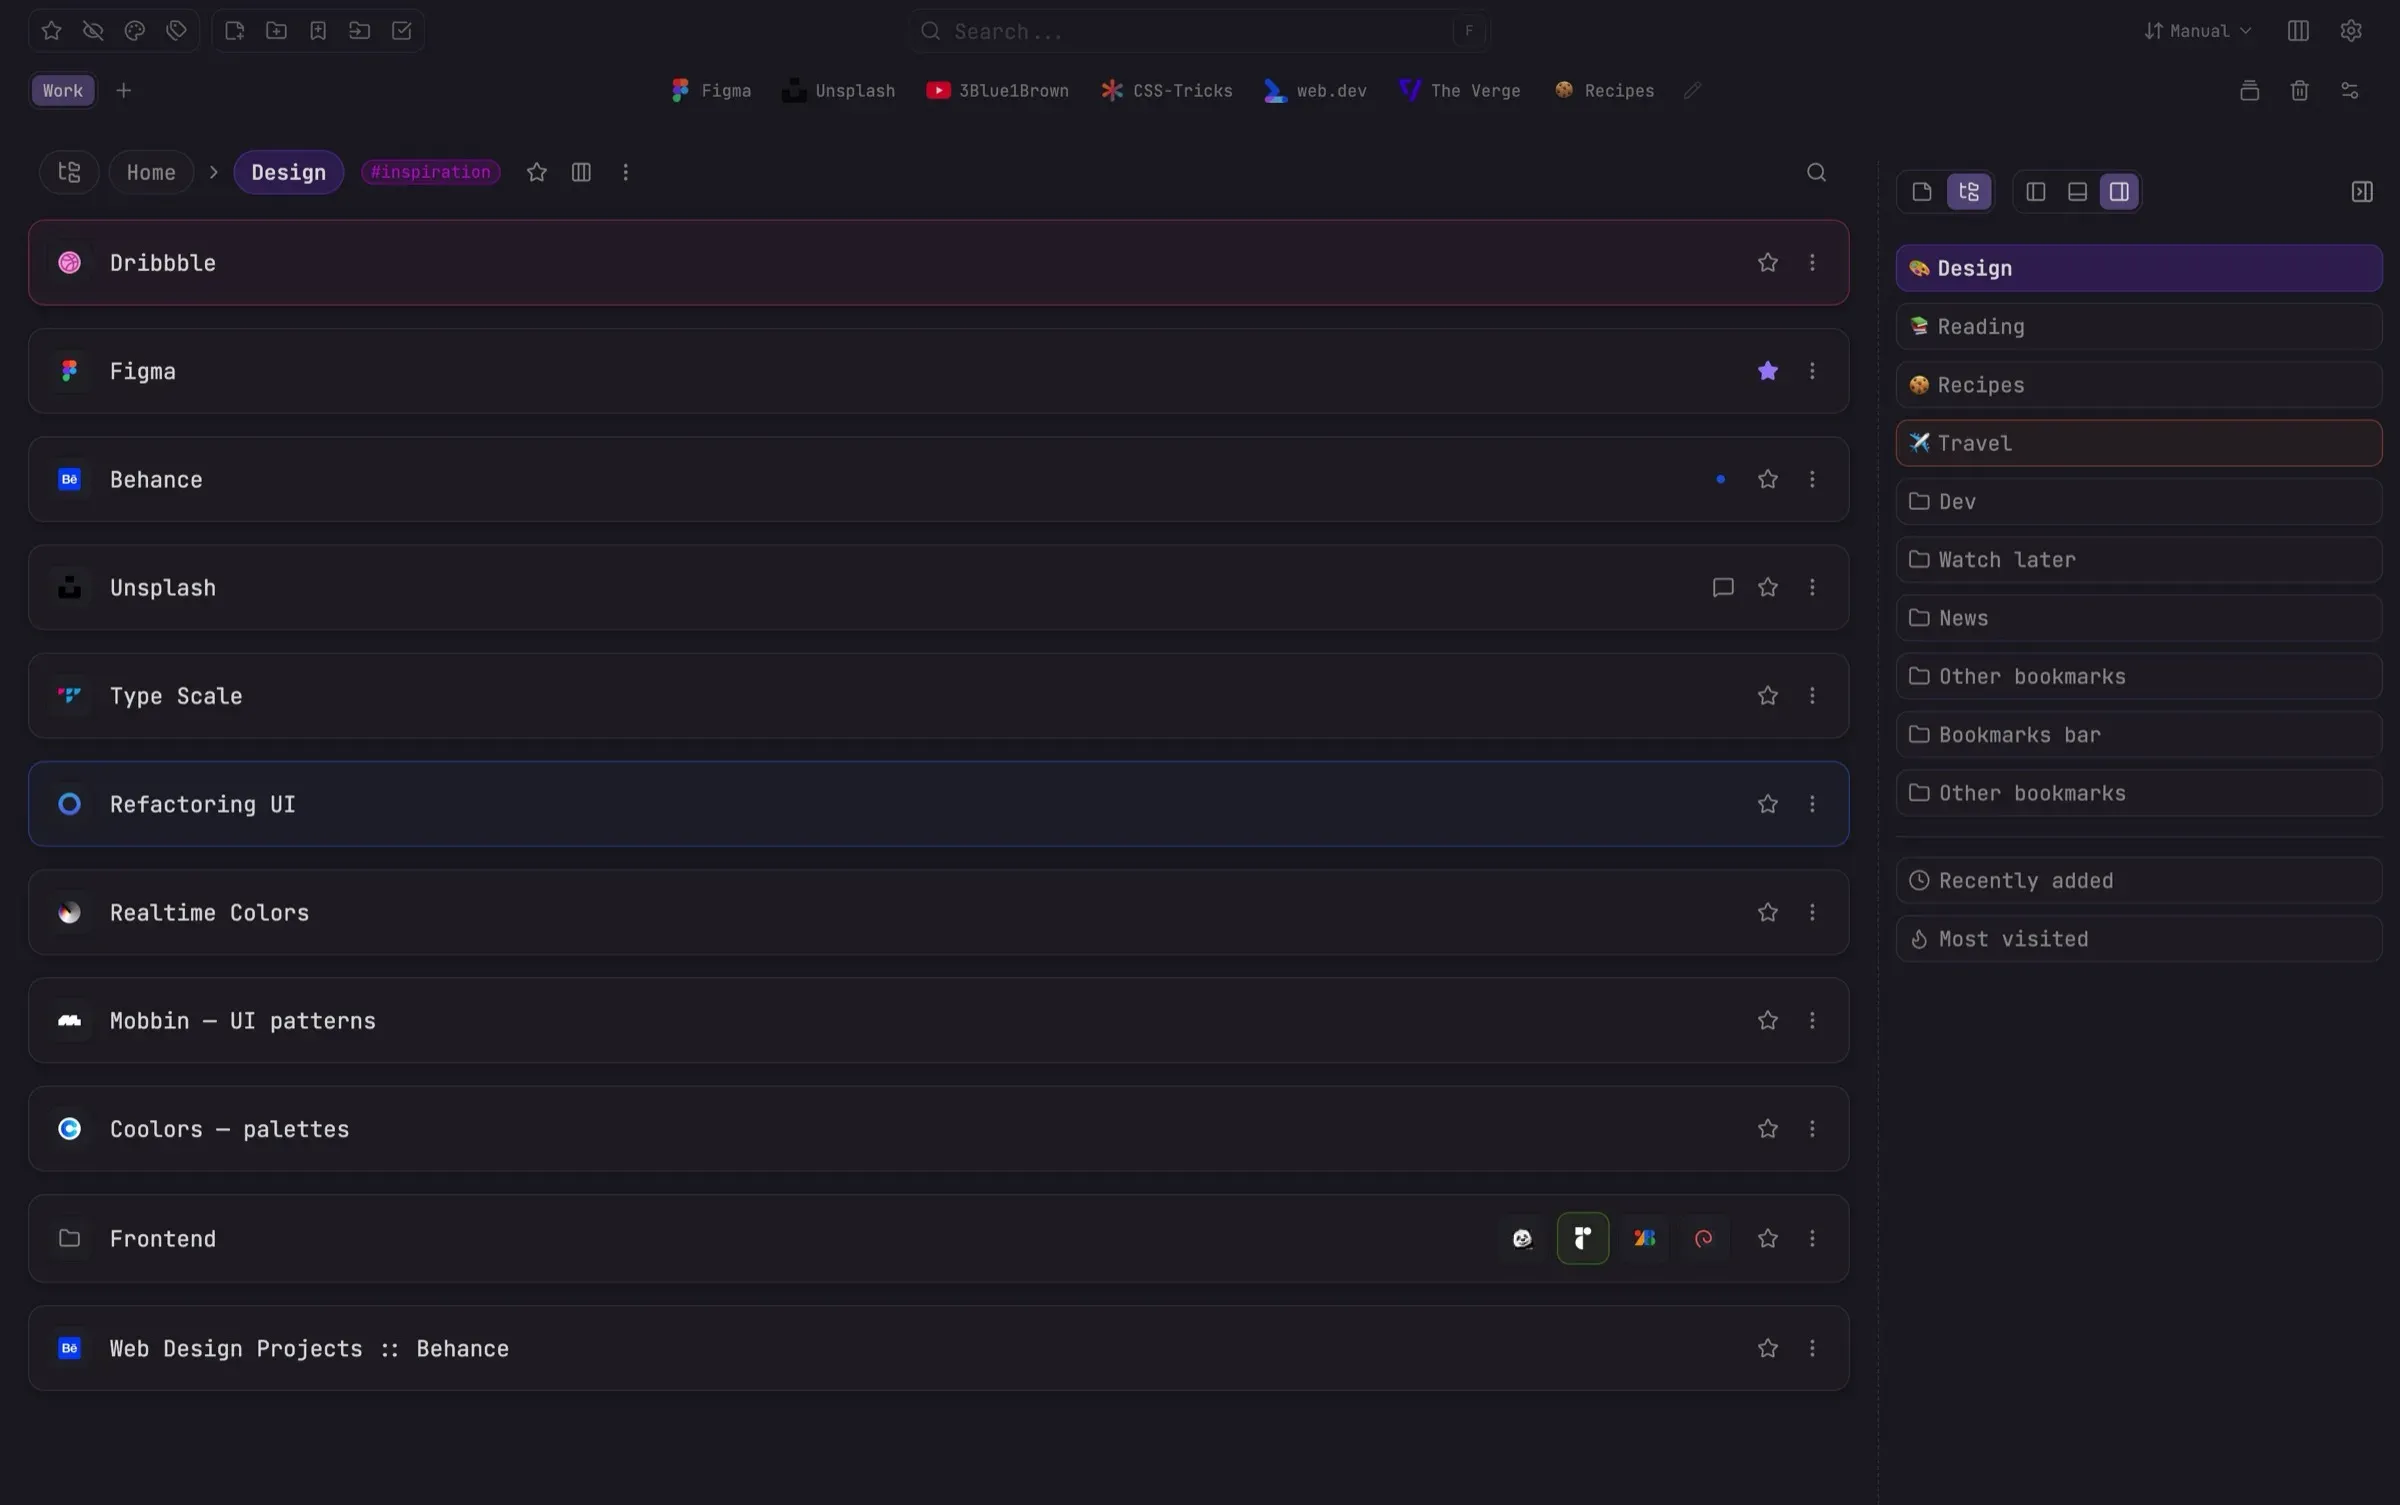Click the Refactoring UI blue ring icon

[70, 804]
